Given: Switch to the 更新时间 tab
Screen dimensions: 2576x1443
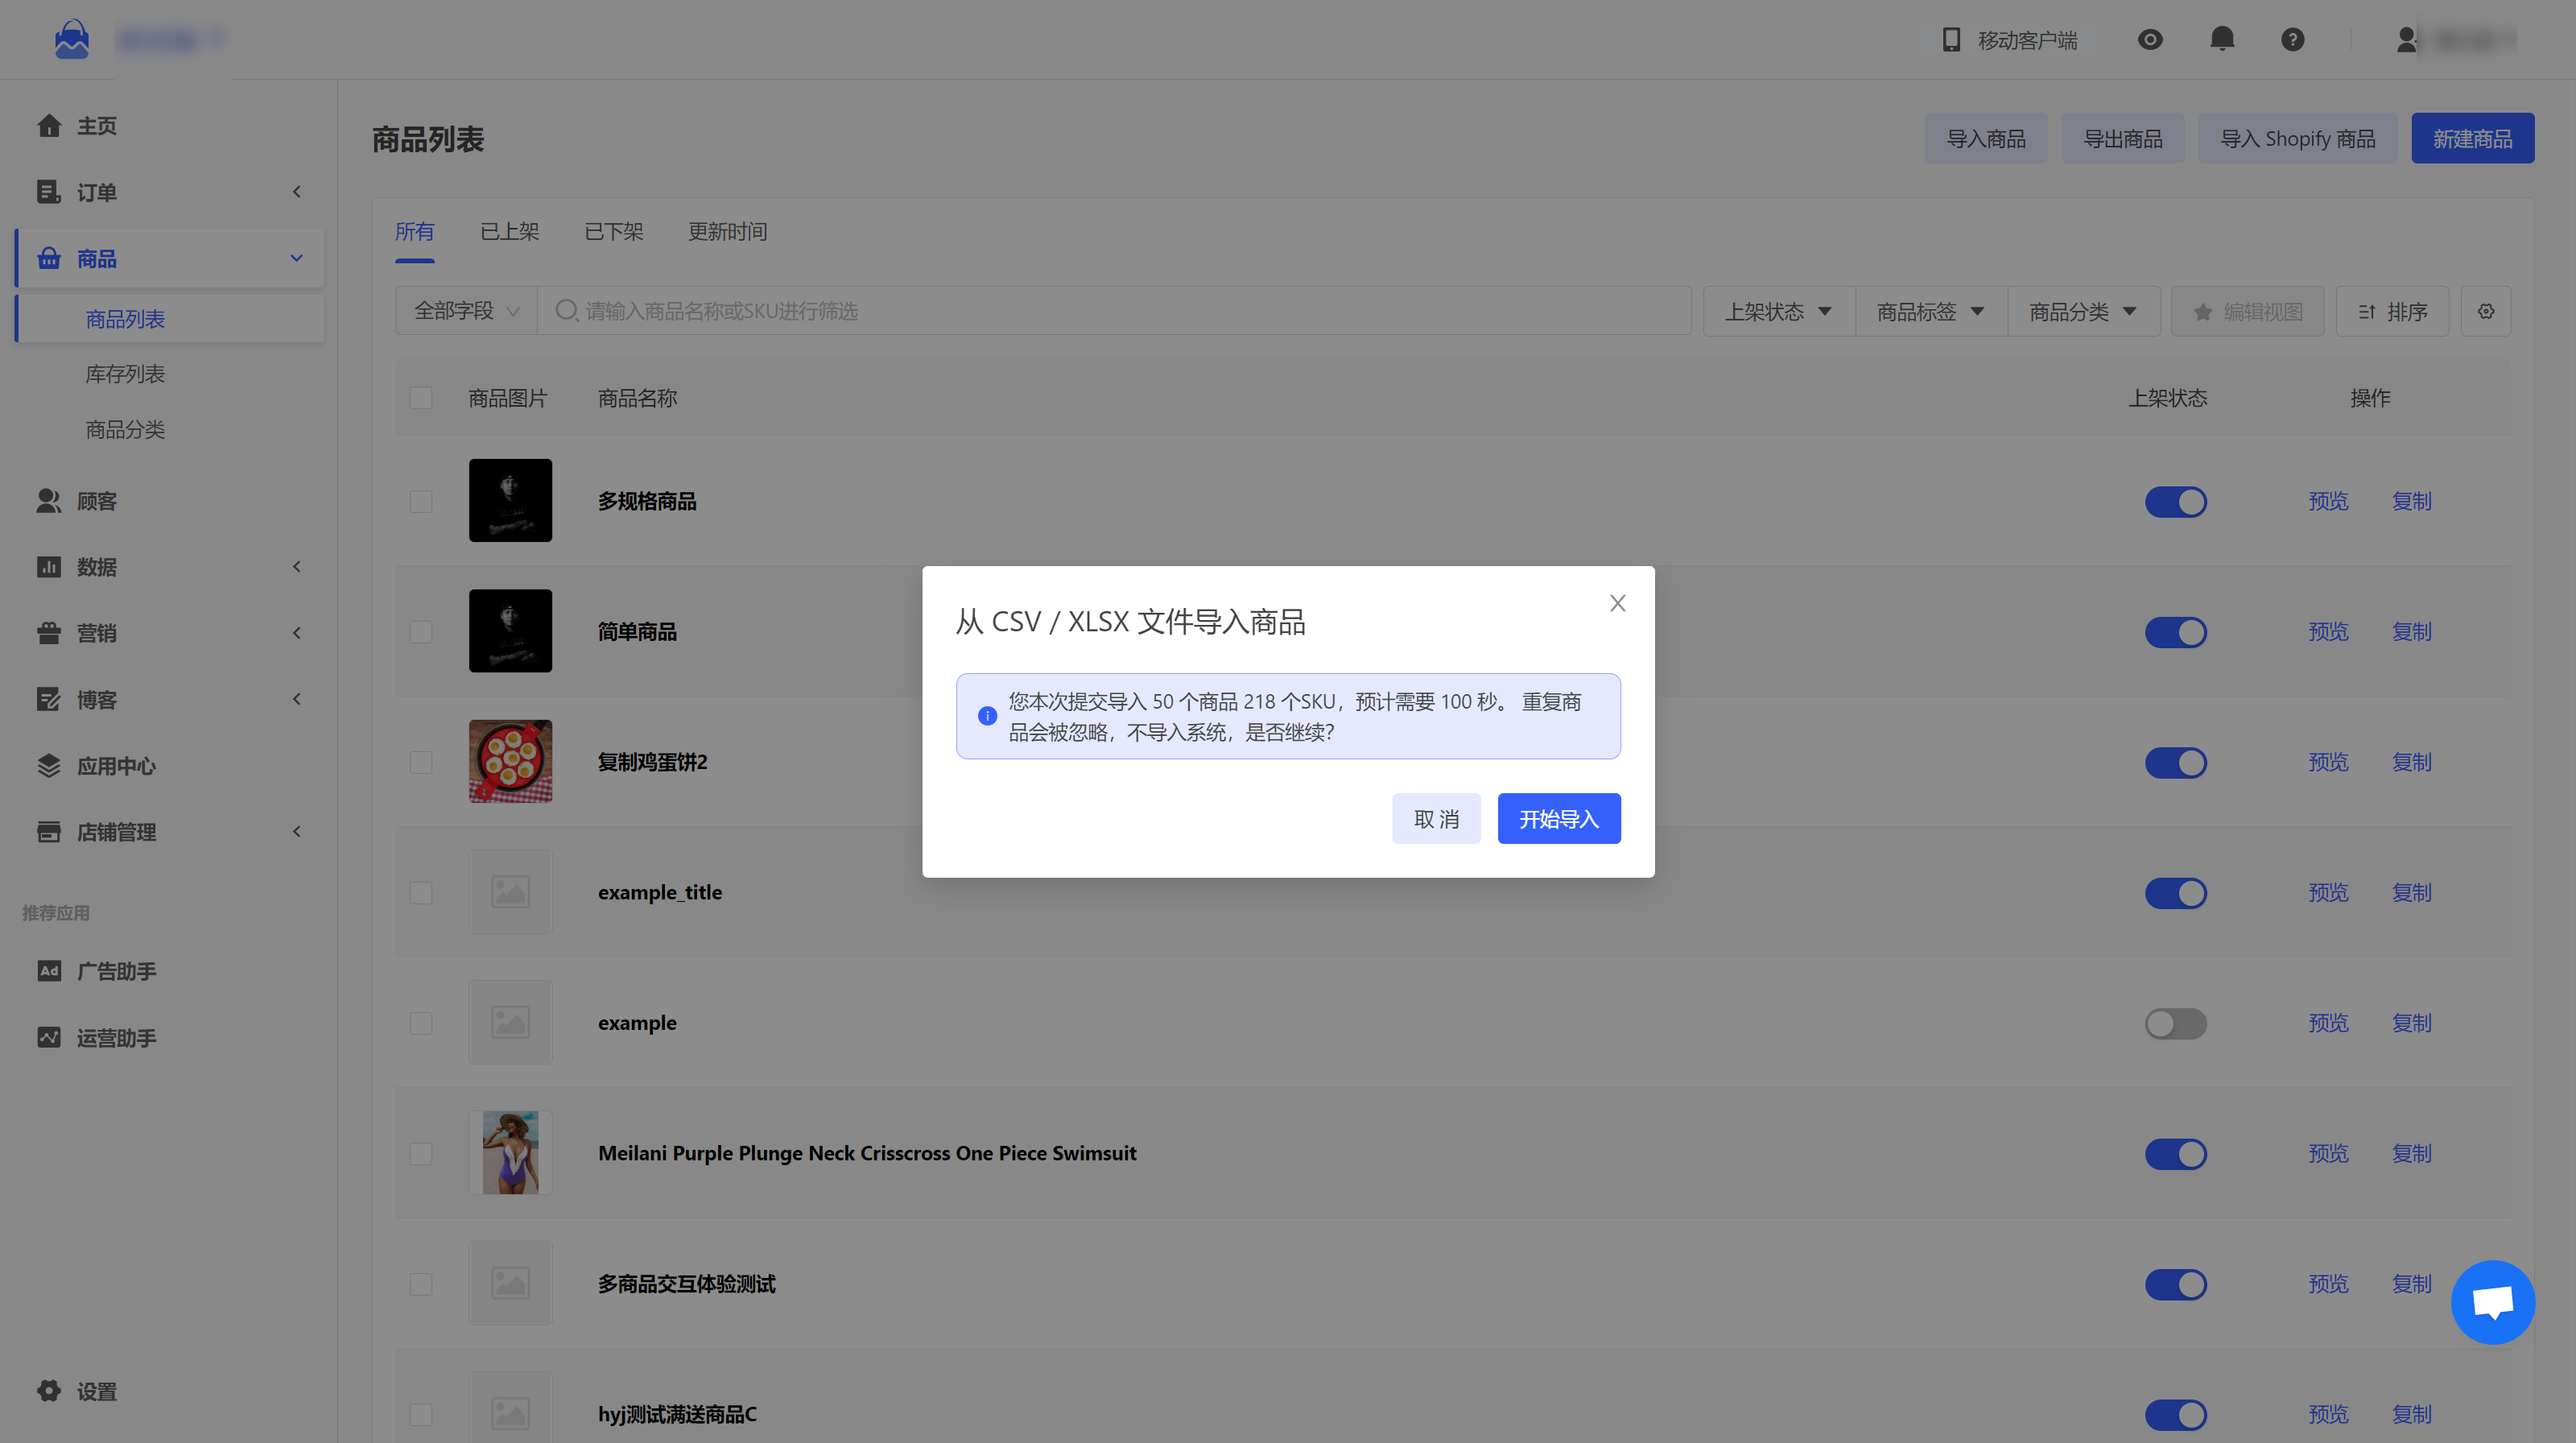Looking at the screenshot, I should [x=727, y=232].
